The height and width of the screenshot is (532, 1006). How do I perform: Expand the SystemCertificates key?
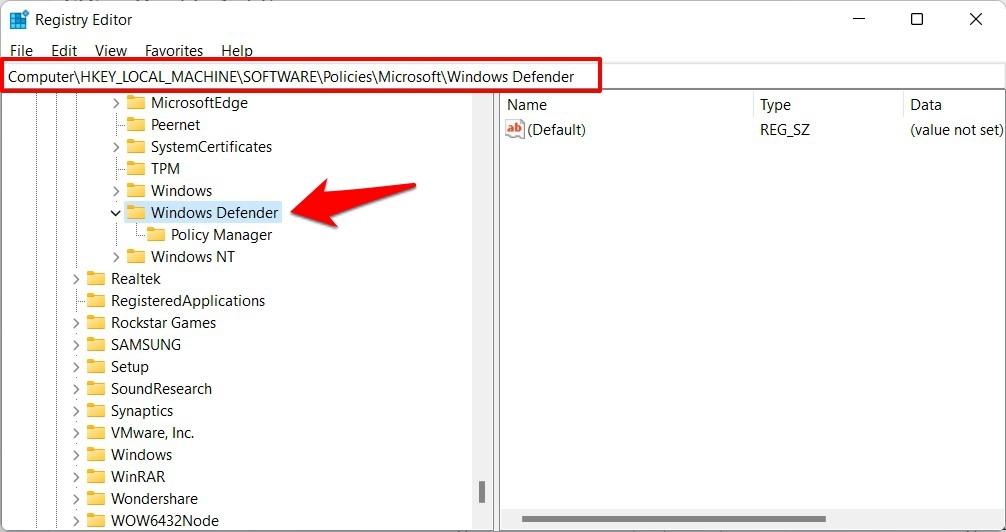[x=115, y=147]
